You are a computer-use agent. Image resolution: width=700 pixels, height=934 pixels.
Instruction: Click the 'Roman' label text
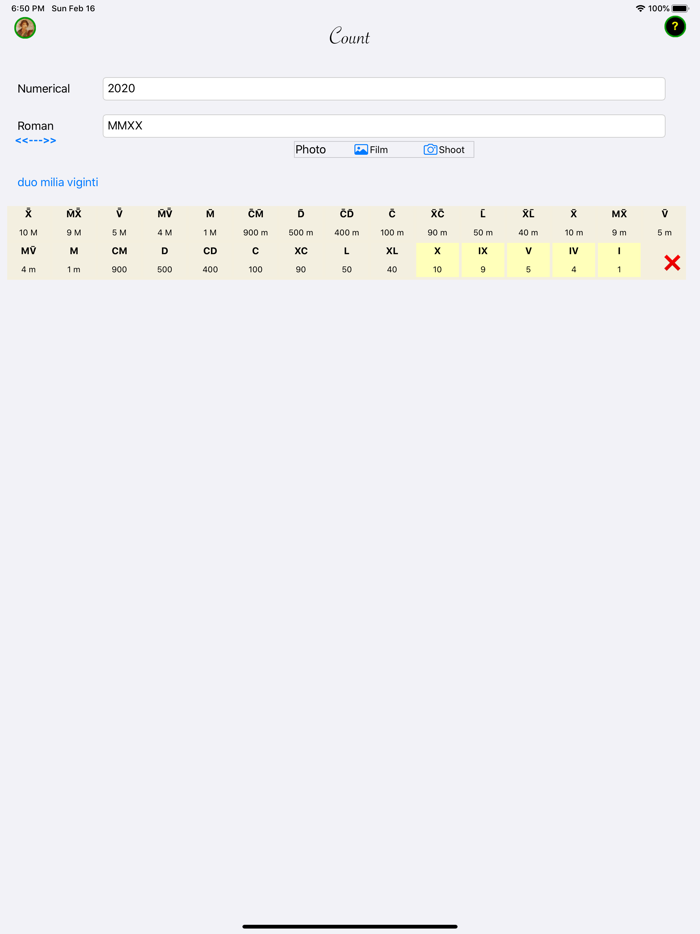(x=35, y=126)
